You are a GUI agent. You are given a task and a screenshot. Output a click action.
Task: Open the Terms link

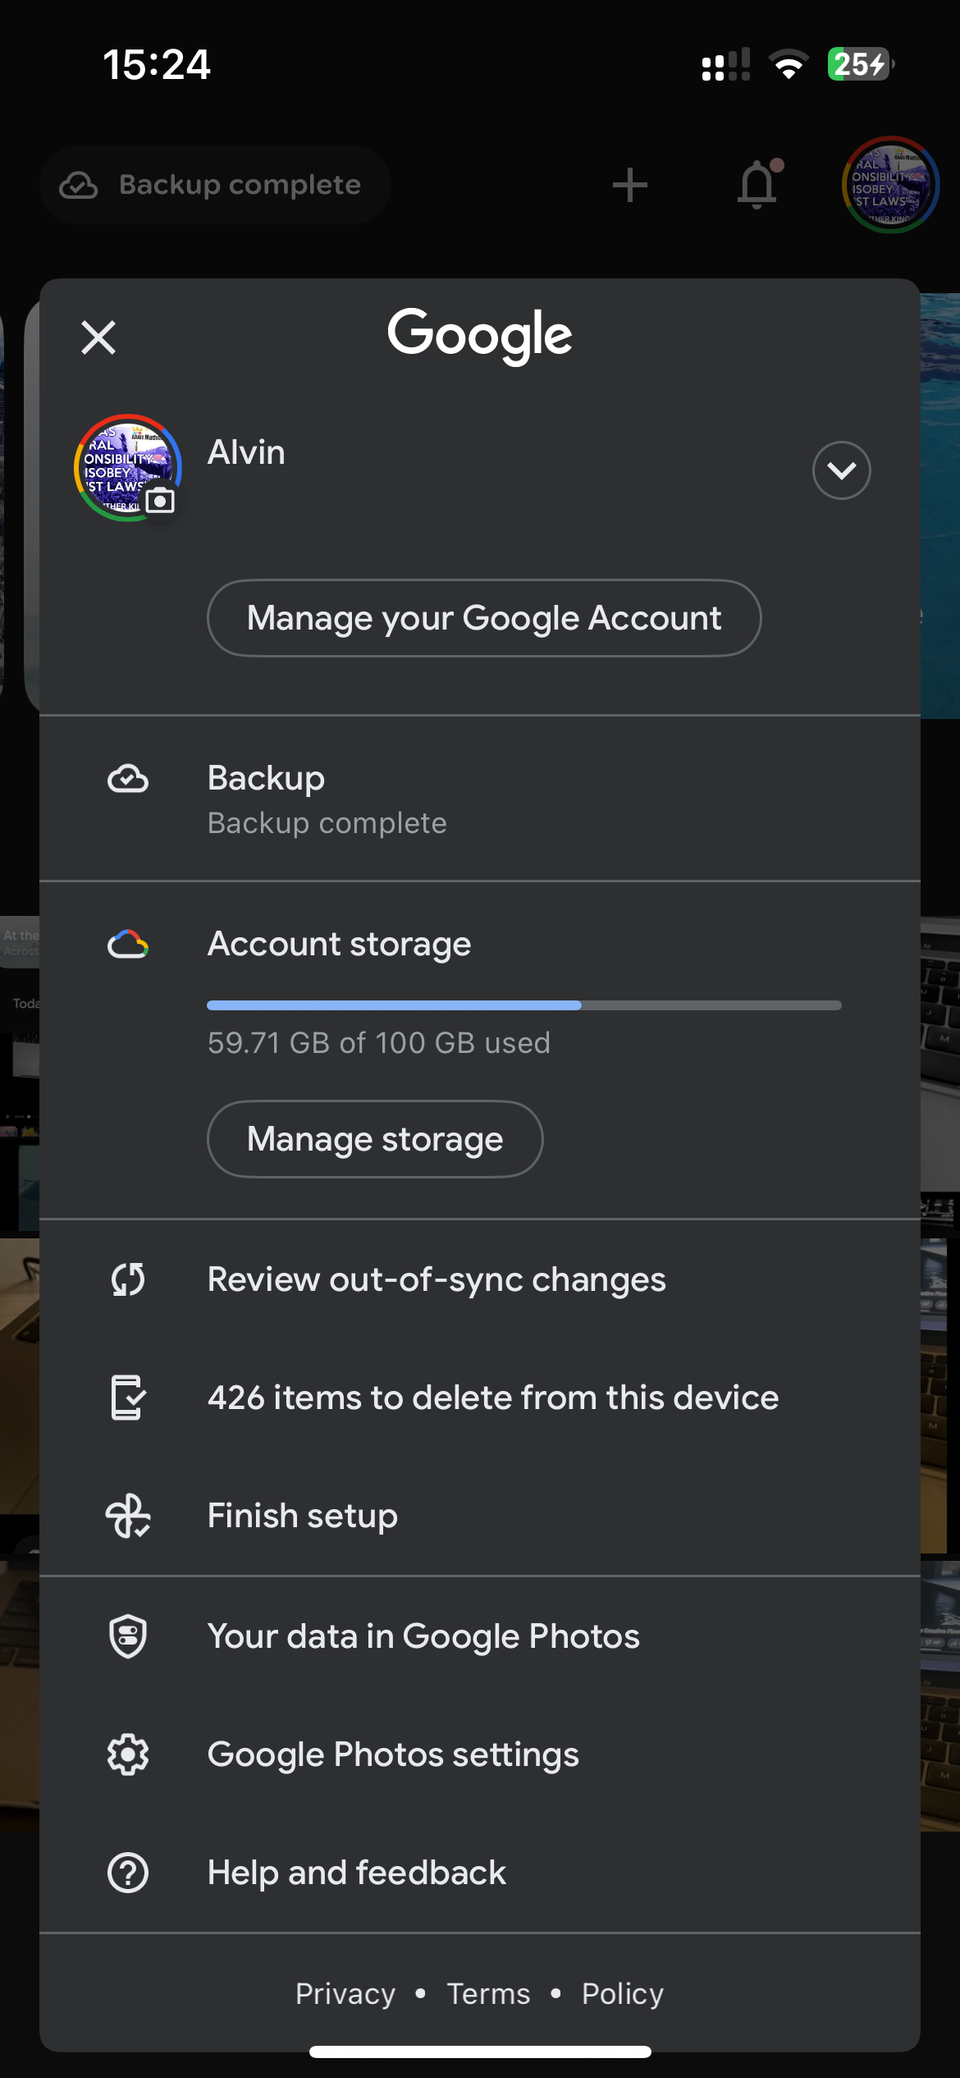point(488,1993)
